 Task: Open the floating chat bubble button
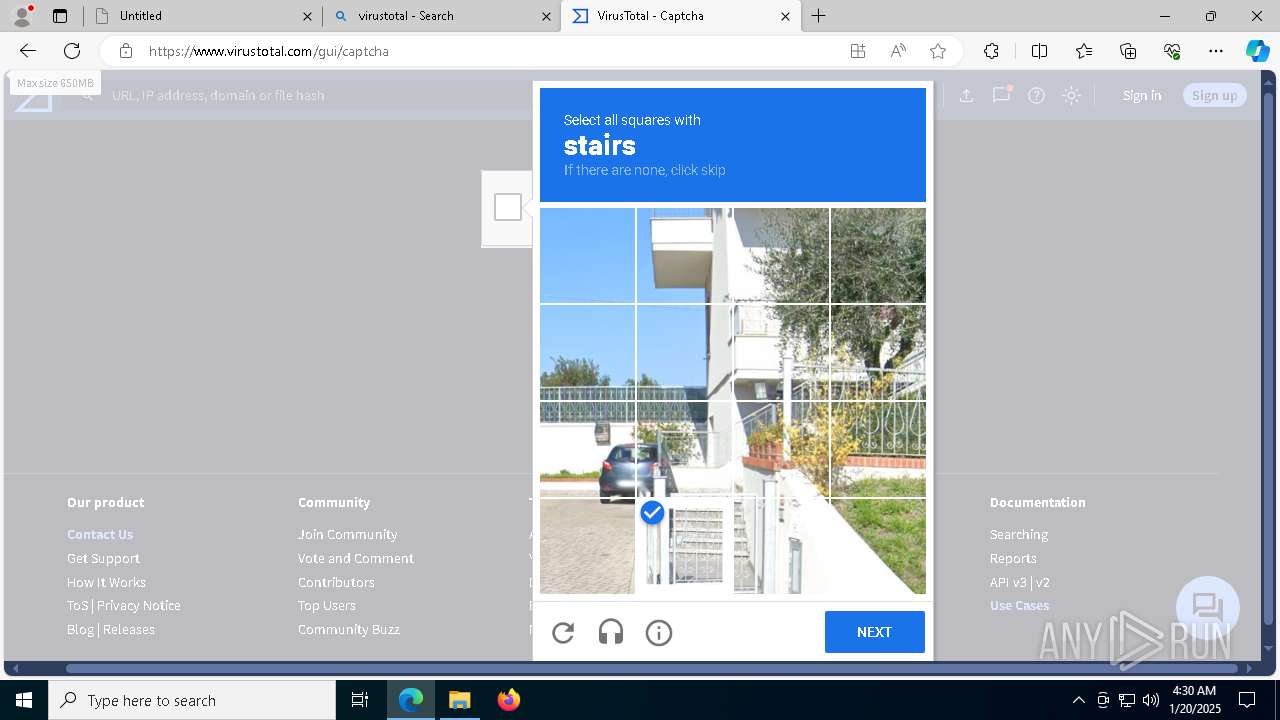pyautogui.click(x=1208, y=608)
